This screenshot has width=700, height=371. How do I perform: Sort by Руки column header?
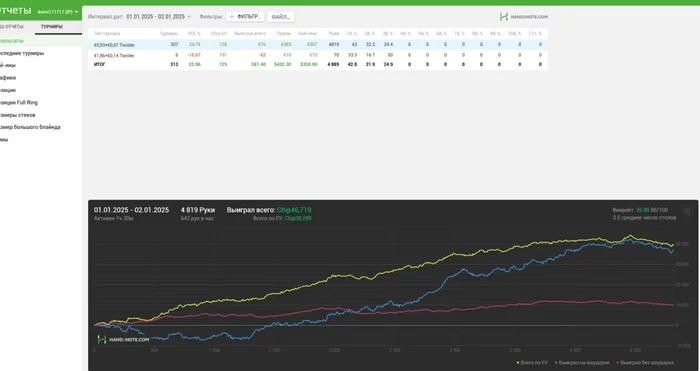tap(333, 33)
